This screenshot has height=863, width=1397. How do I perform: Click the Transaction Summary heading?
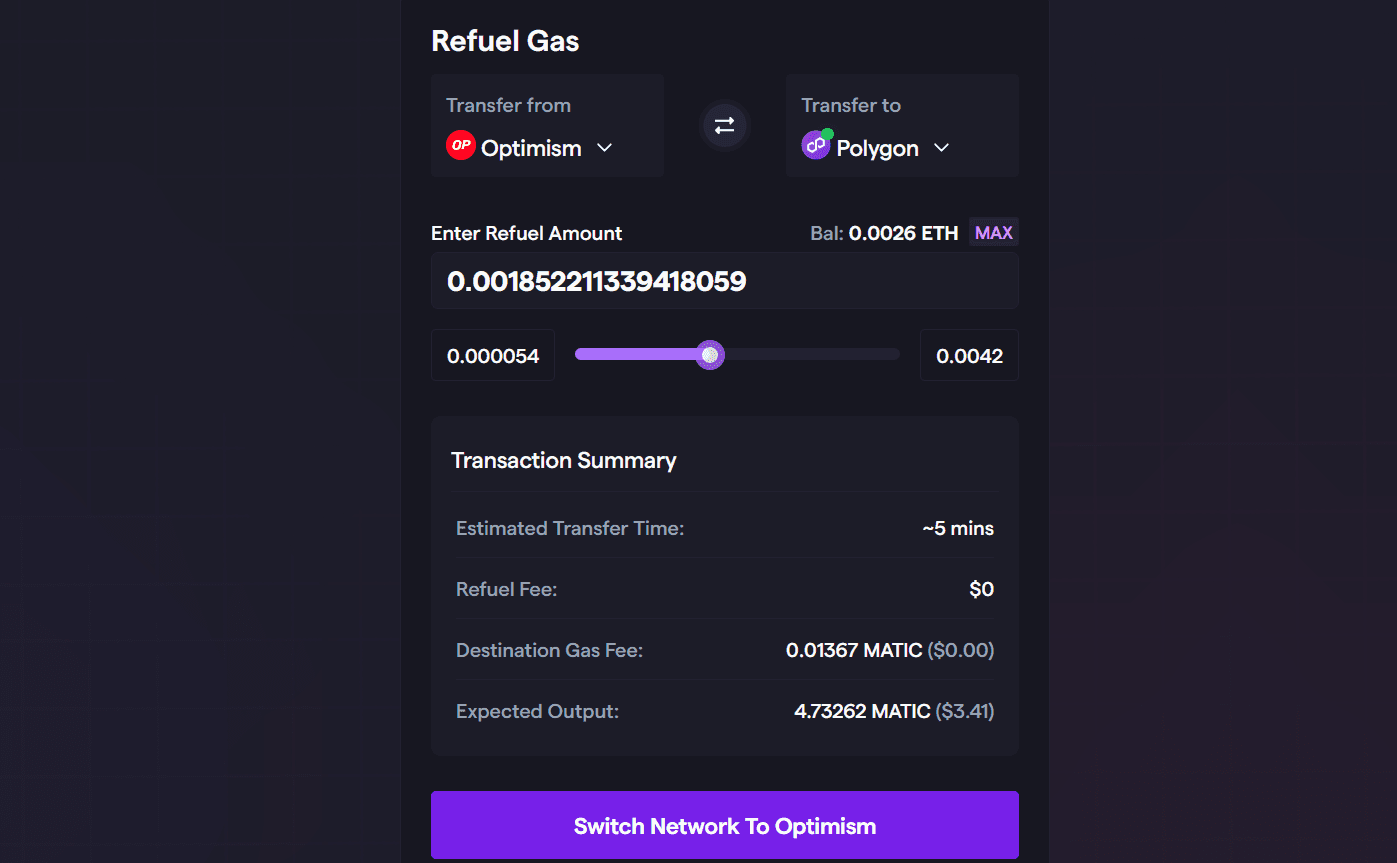564,461
